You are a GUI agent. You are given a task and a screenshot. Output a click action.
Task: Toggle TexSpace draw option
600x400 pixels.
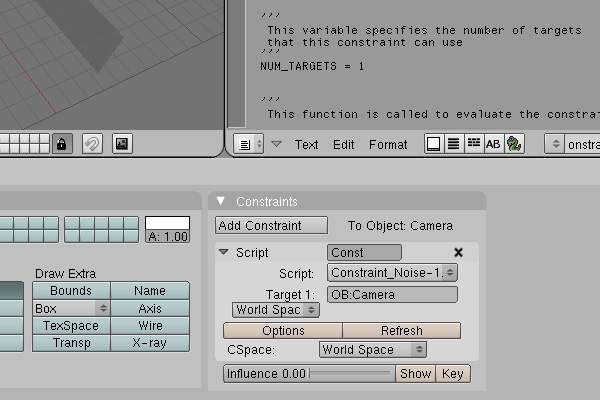[x=71, y=325]
